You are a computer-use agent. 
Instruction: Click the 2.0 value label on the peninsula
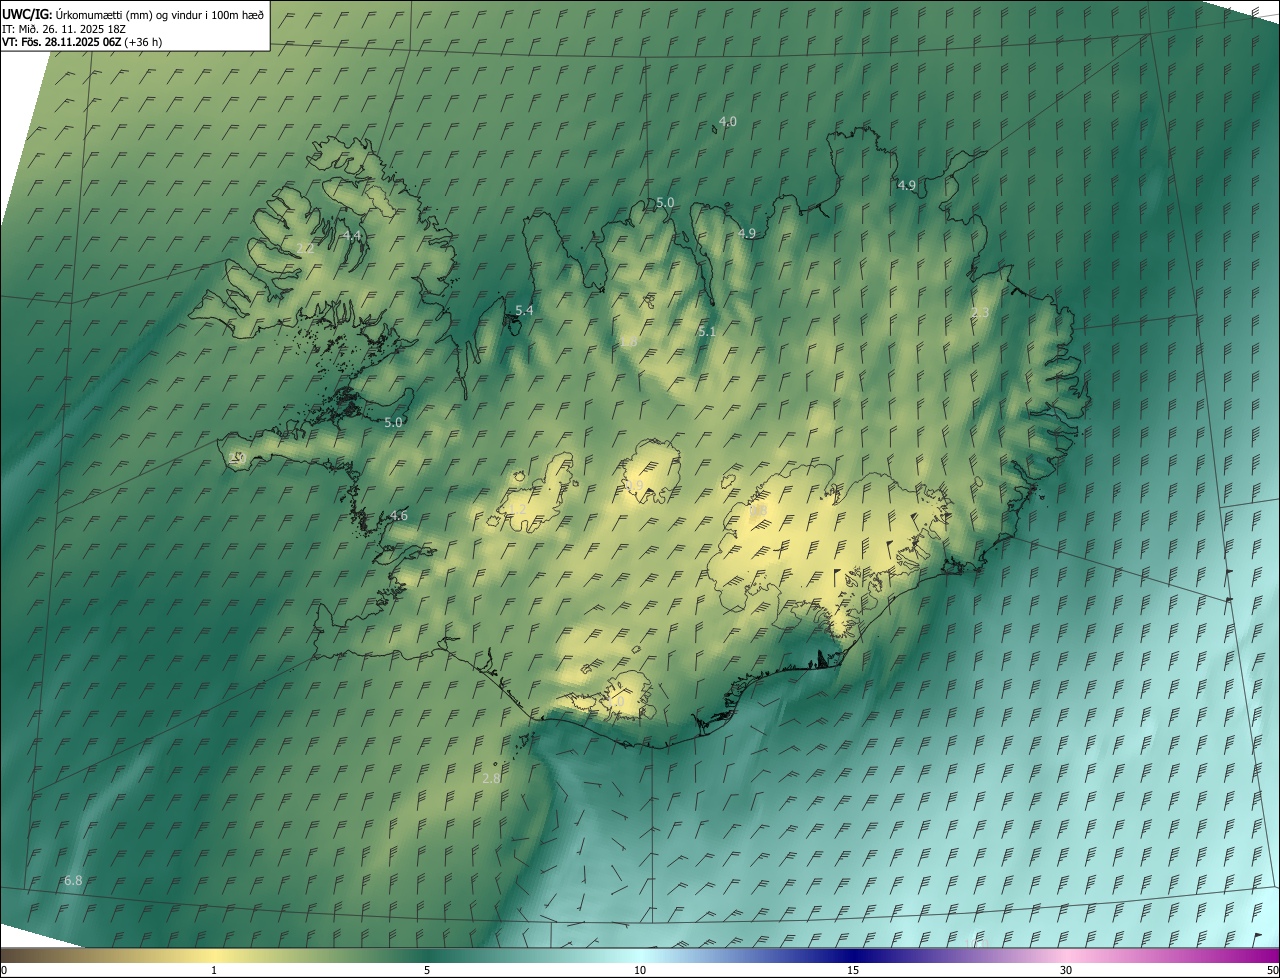pos(237,457)
